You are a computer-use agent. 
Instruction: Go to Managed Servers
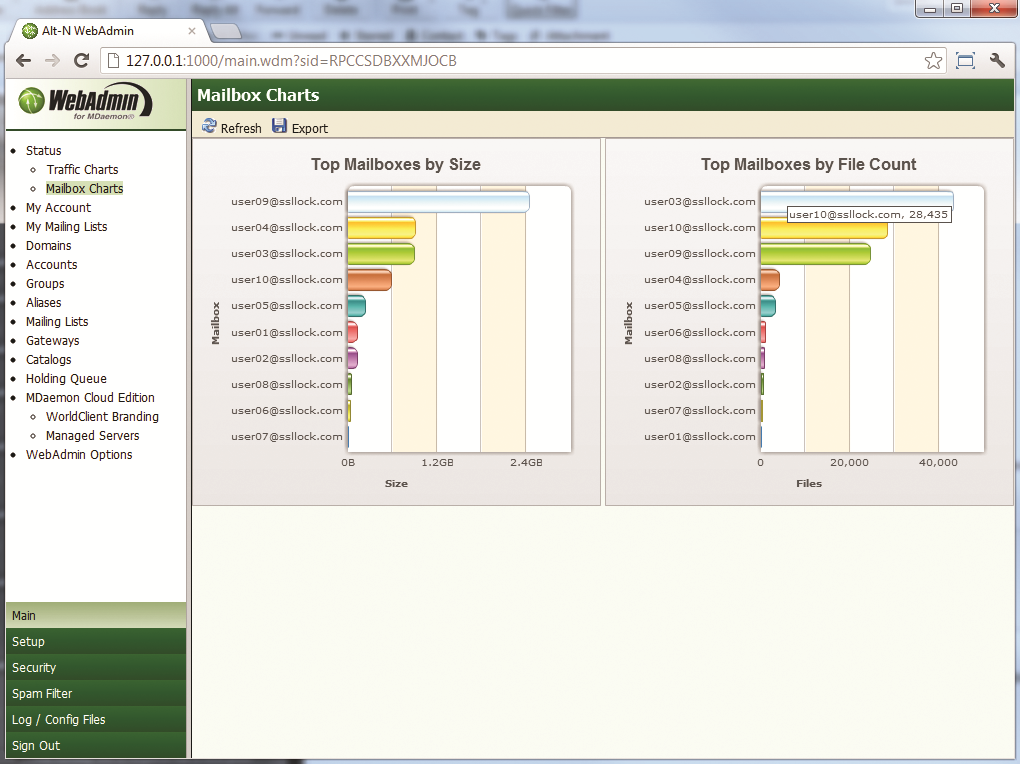92,435
